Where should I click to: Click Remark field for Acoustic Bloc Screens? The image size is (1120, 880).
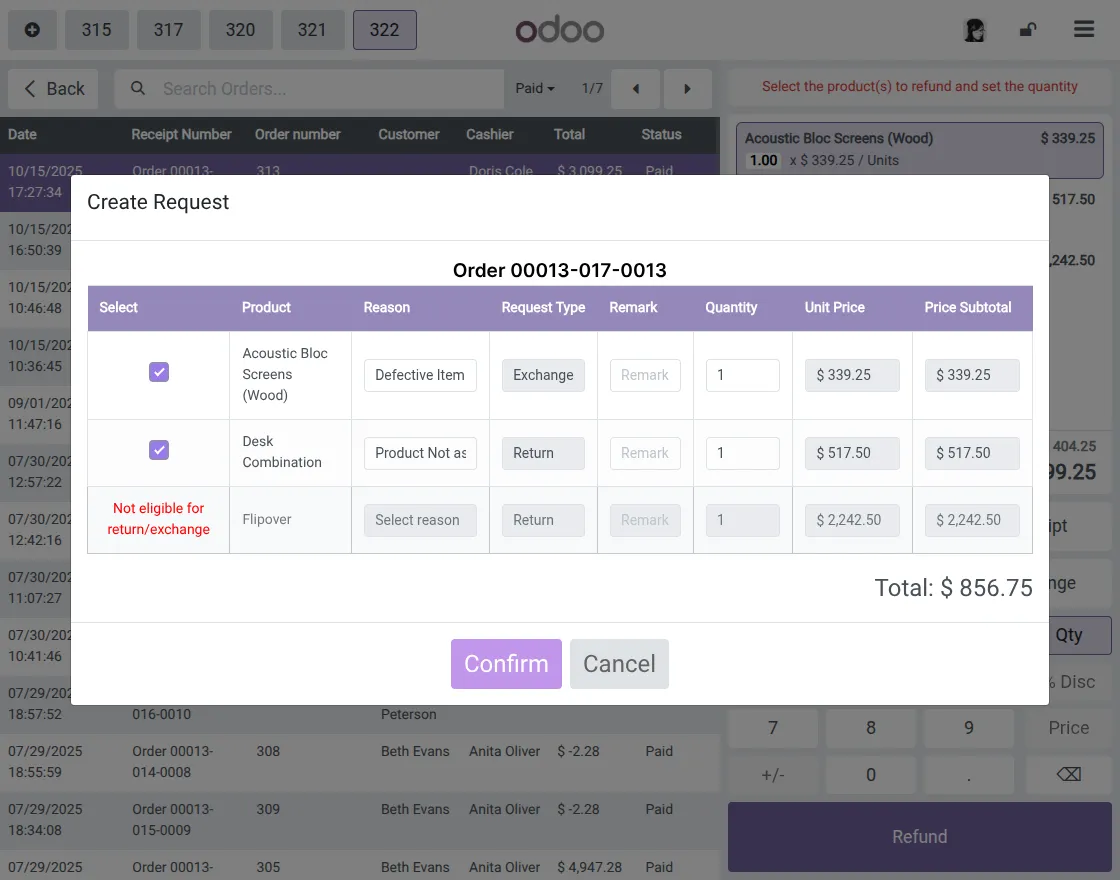click(645, 375)
